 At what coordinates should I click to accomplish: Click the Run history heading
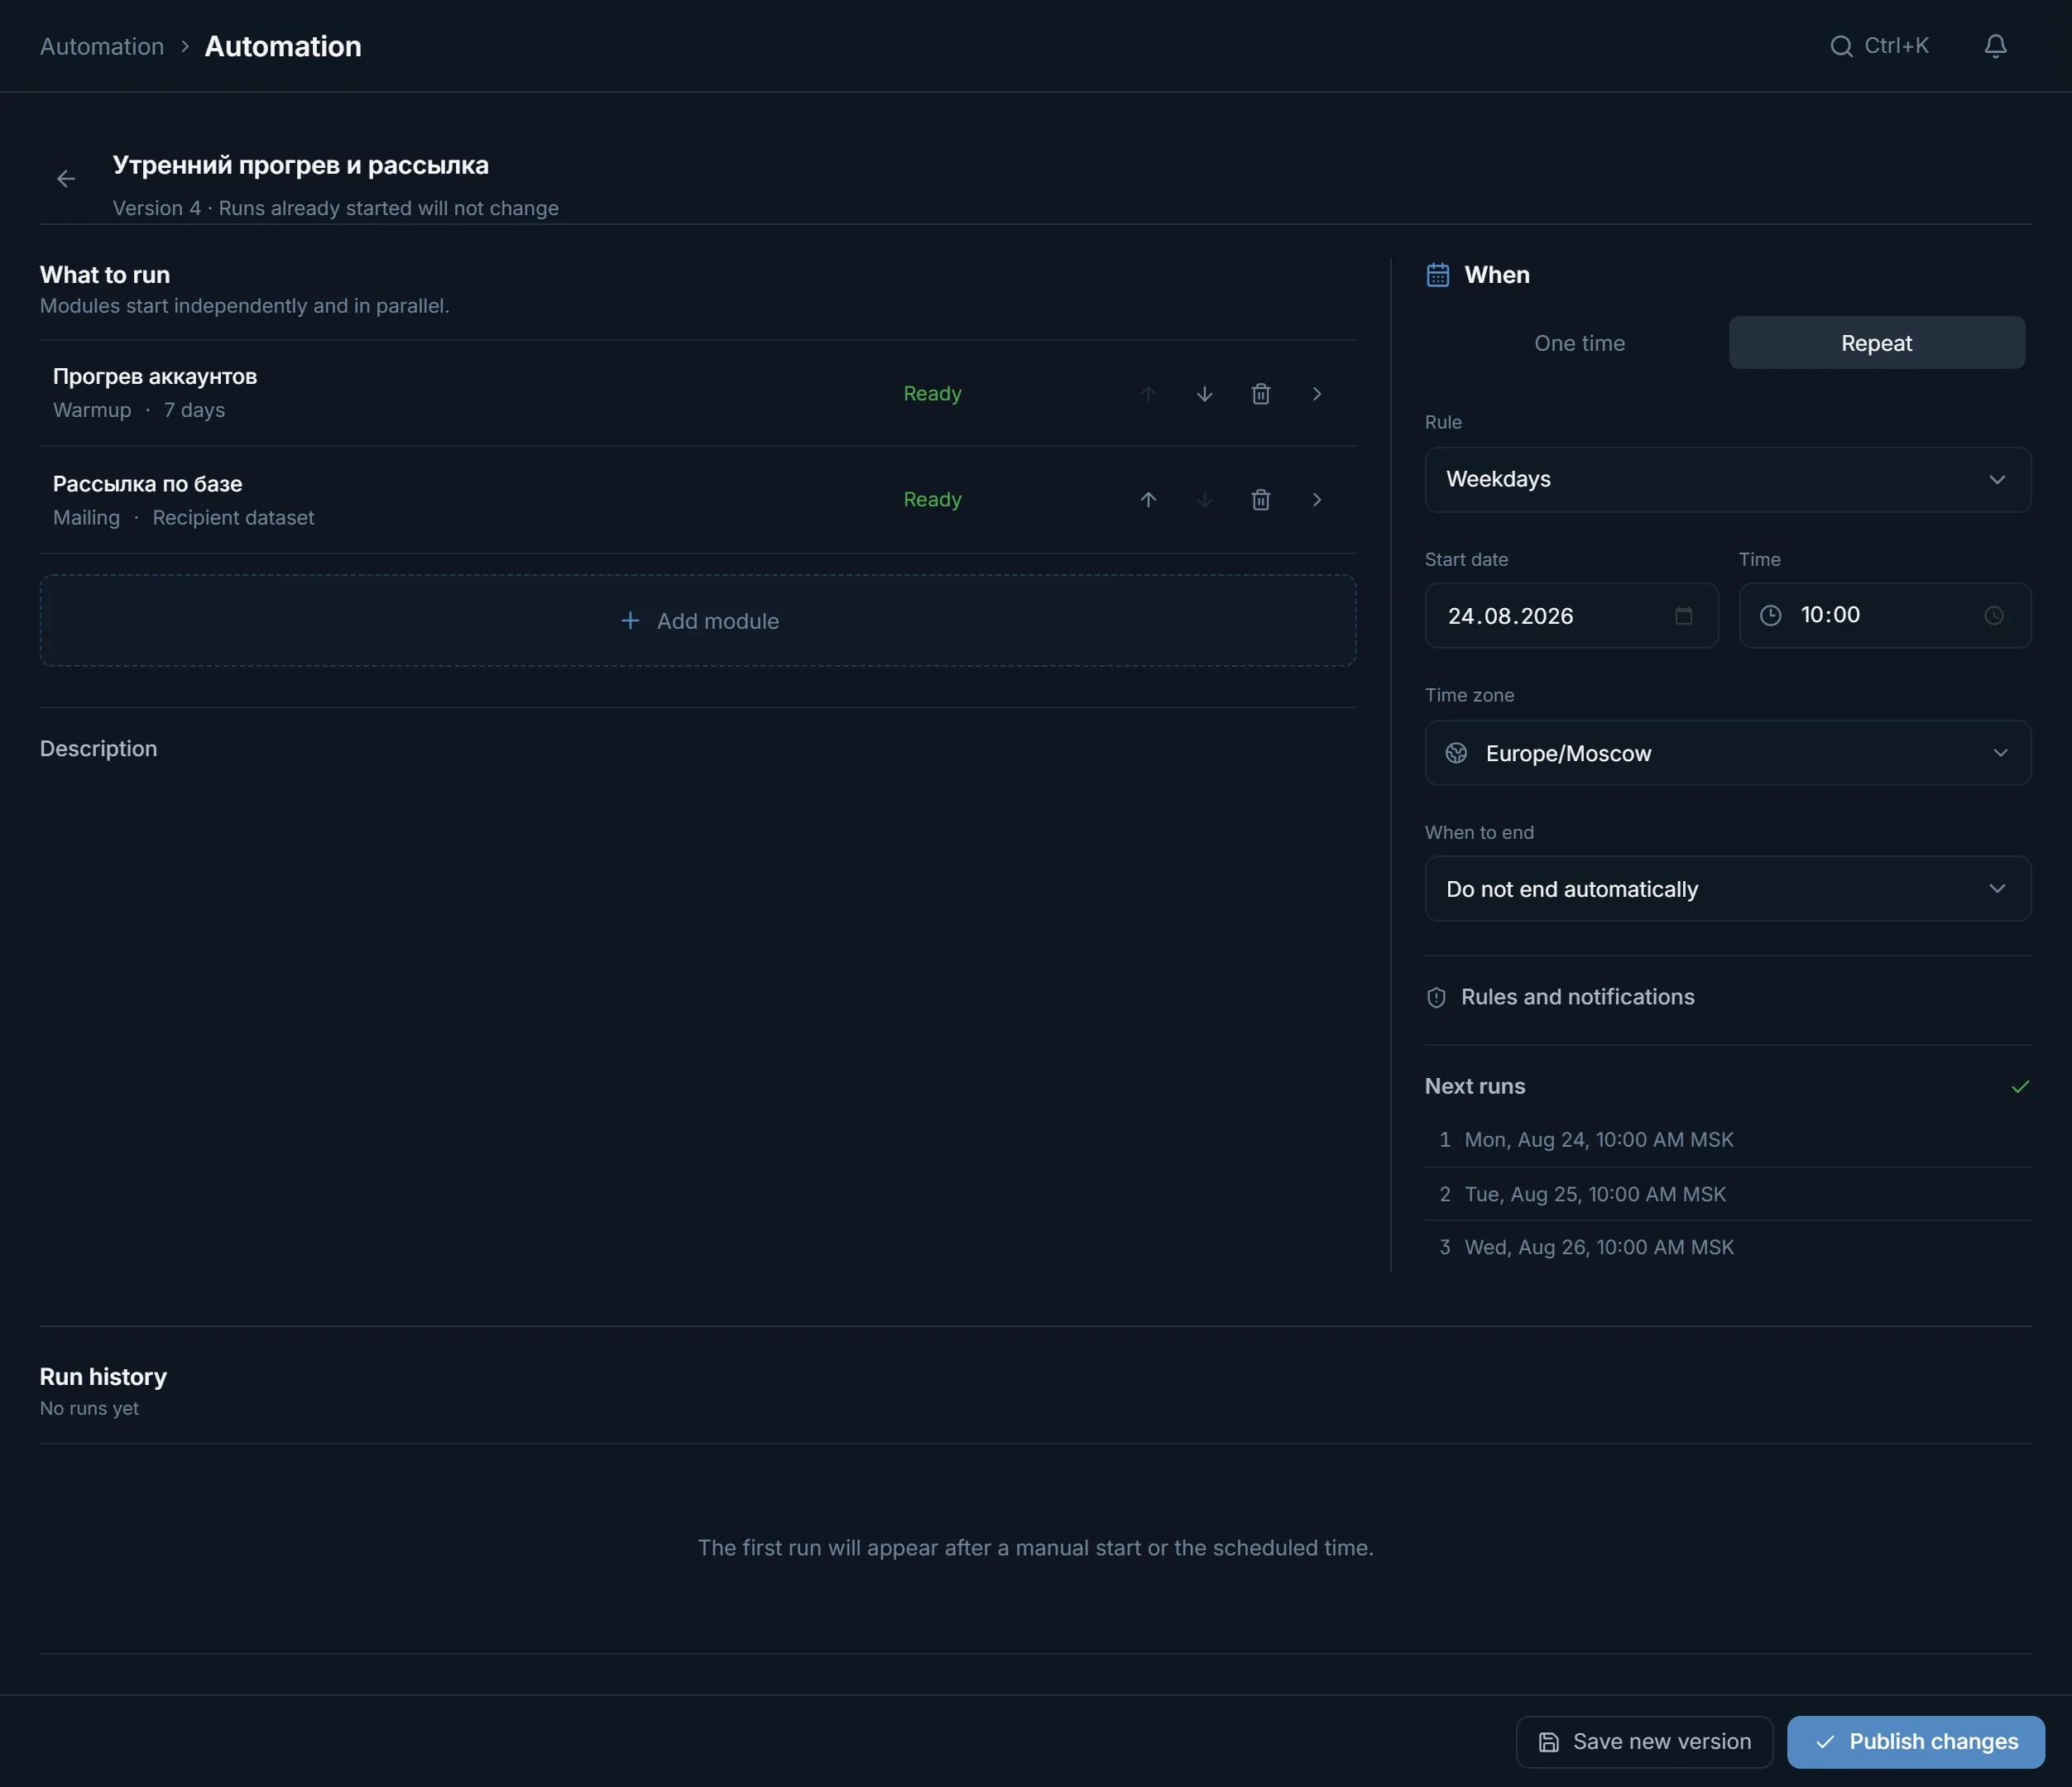pos(103,1377)
